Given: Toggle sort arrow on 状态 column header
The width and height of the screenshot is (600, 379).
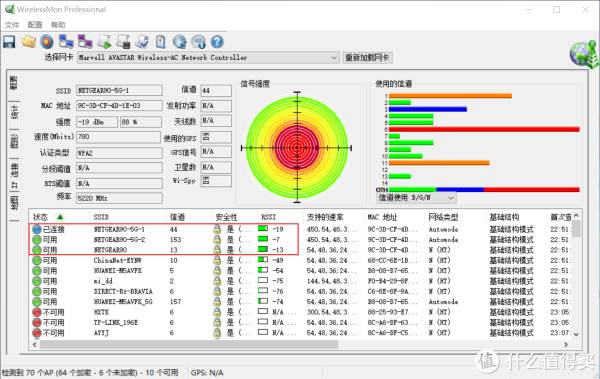Looking at the screenshot, I should [x=60, y=217].
